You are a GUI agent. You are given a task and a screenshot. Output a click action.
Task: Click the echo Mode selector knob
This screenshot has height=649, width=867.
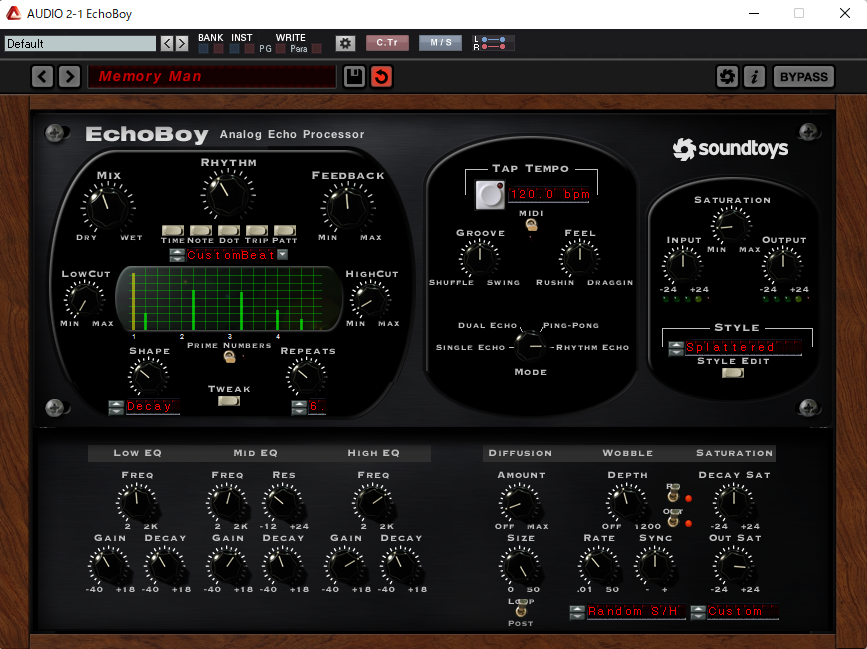coord(530,346)
